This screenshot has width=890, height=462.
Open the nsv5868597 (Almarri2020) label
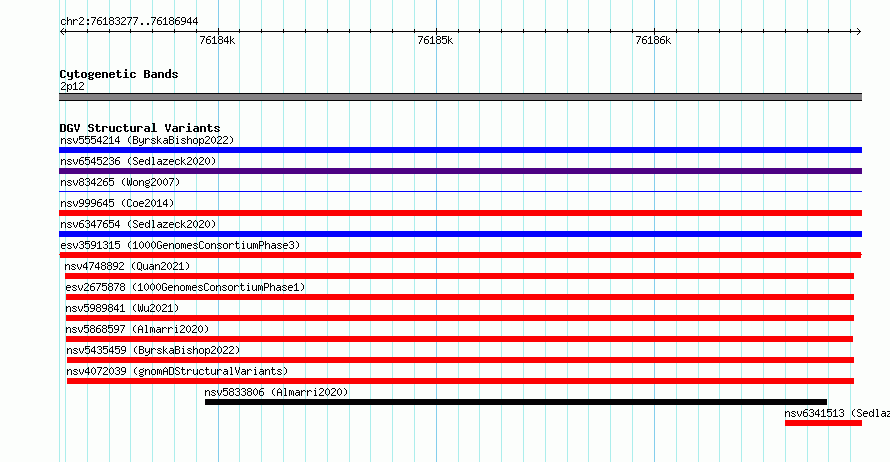coord(137,329)
